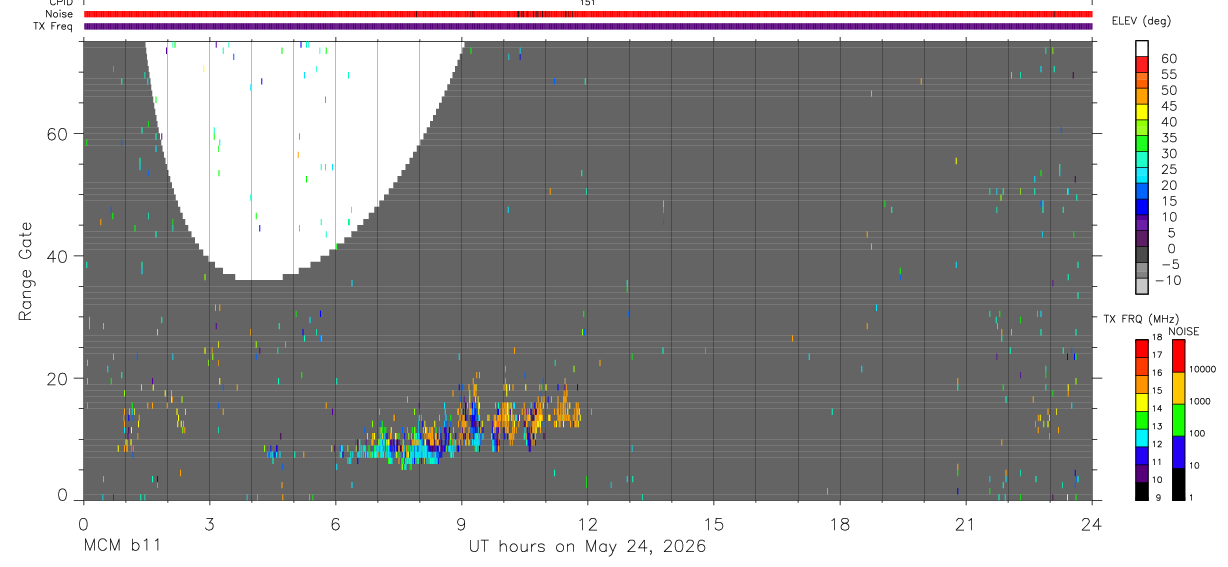Select the yellow swatch in ELEV colorbar
The height and width of the screenshot is (567, 1228).
(x=1141, y=113)
